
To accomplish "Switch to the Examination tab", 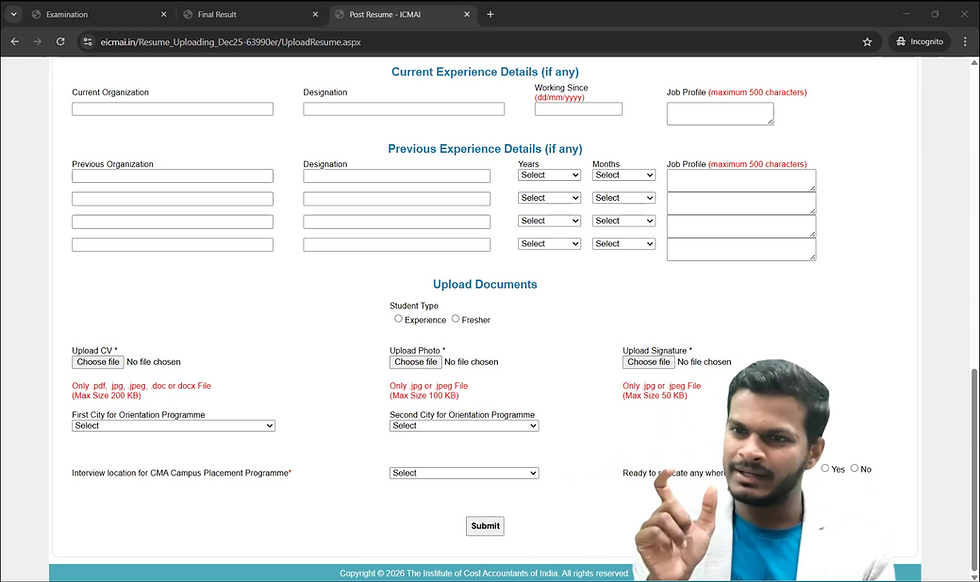I will [99, 14].
